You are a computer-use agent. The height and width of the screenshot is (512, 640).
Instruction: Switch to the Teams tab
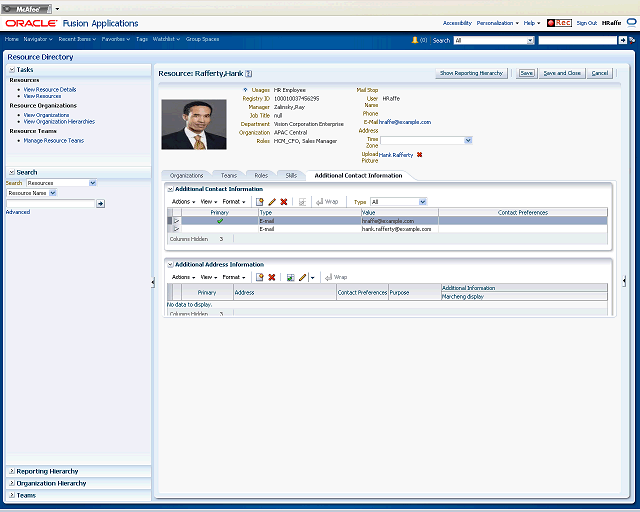(229, 176)
